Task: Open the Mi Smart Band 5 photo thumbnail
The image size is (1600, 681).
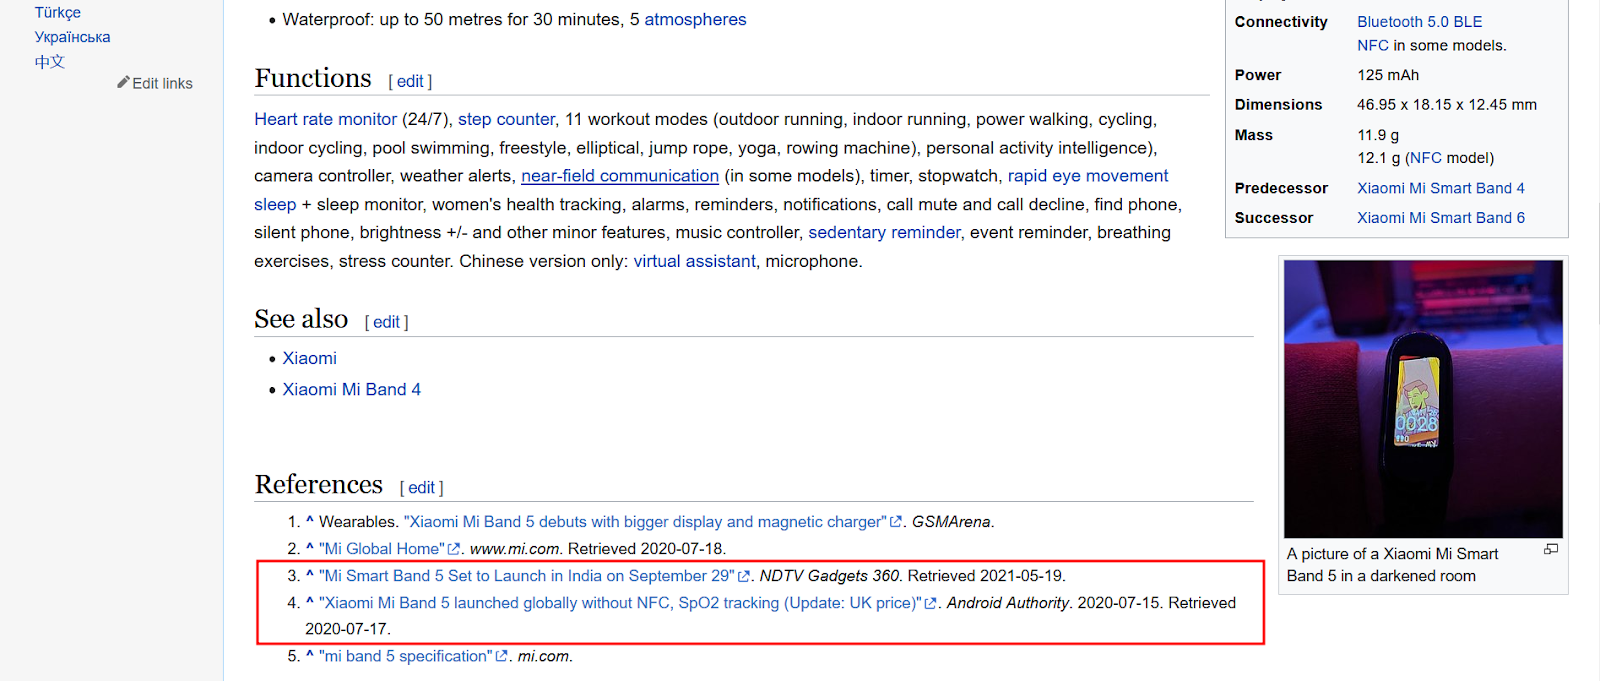Action: [1423, 399]
